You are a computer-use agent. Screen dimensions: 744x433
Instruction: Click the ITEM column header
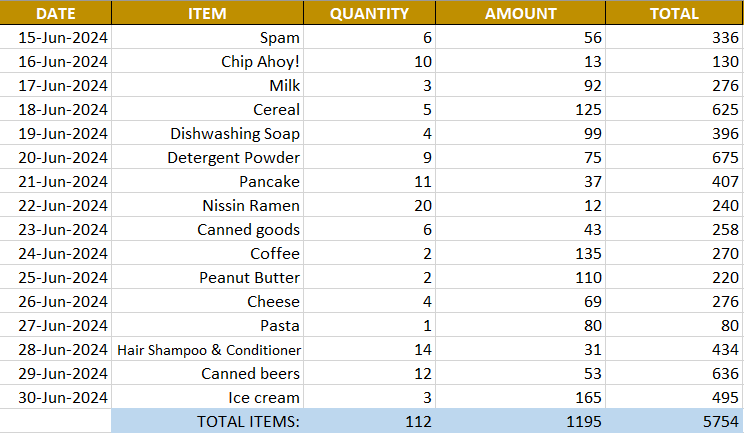coord(207,13)
